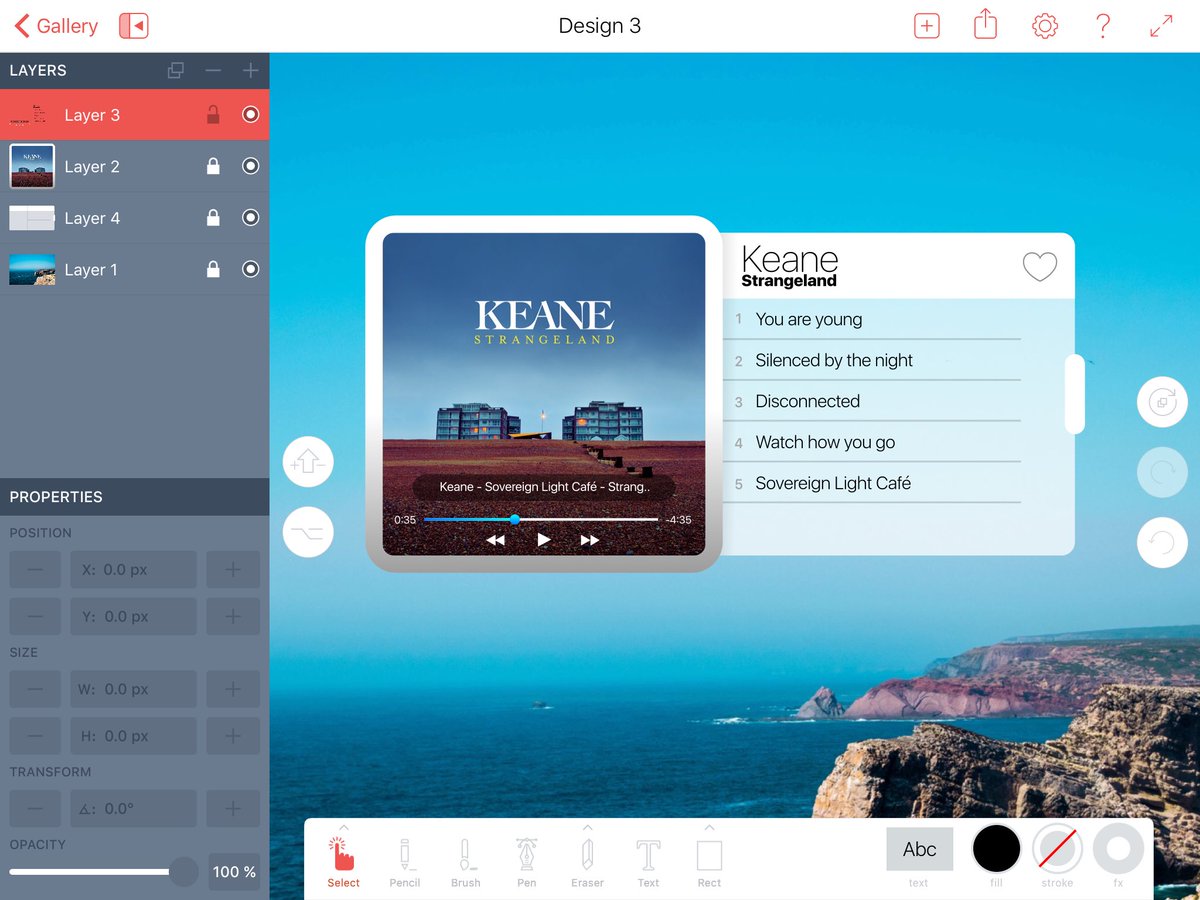Expand options above the Rect tool
Image resolution: width=1200 pixels, height=900 pixels.
coord(709,827)
